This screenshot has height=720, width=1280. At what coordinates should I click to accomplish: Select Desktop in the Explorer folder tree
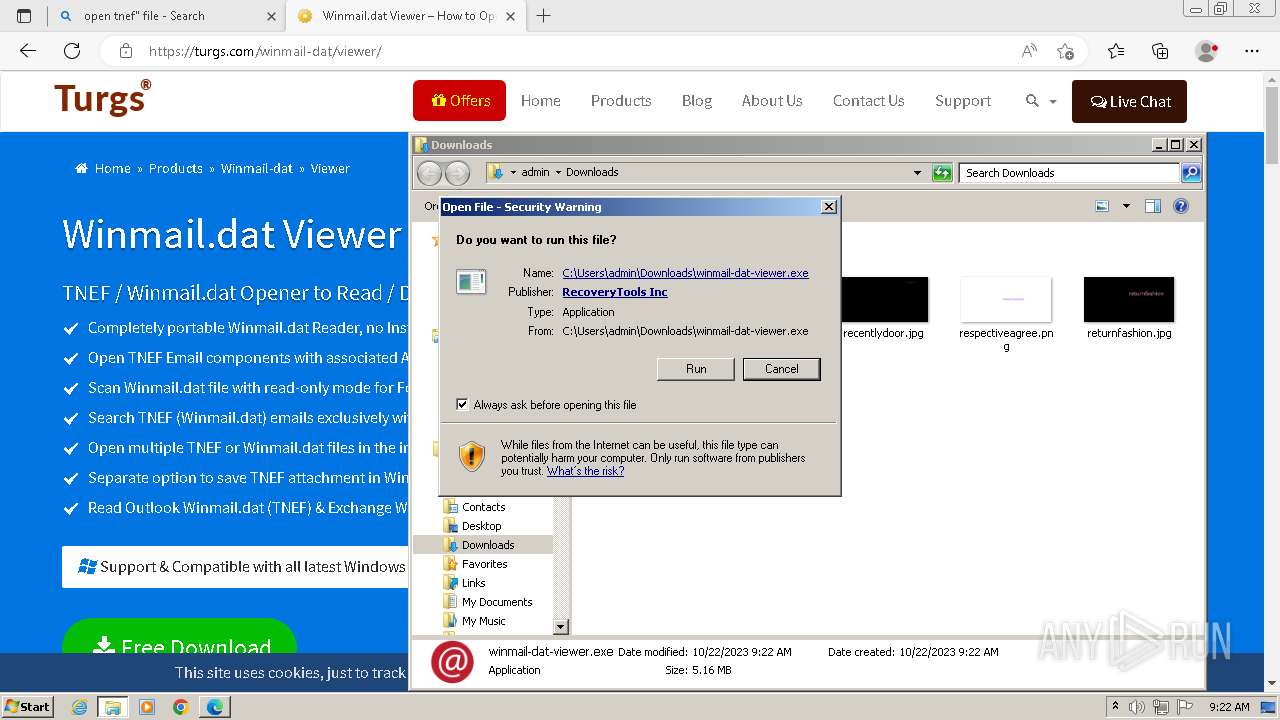tap(481, 526)
